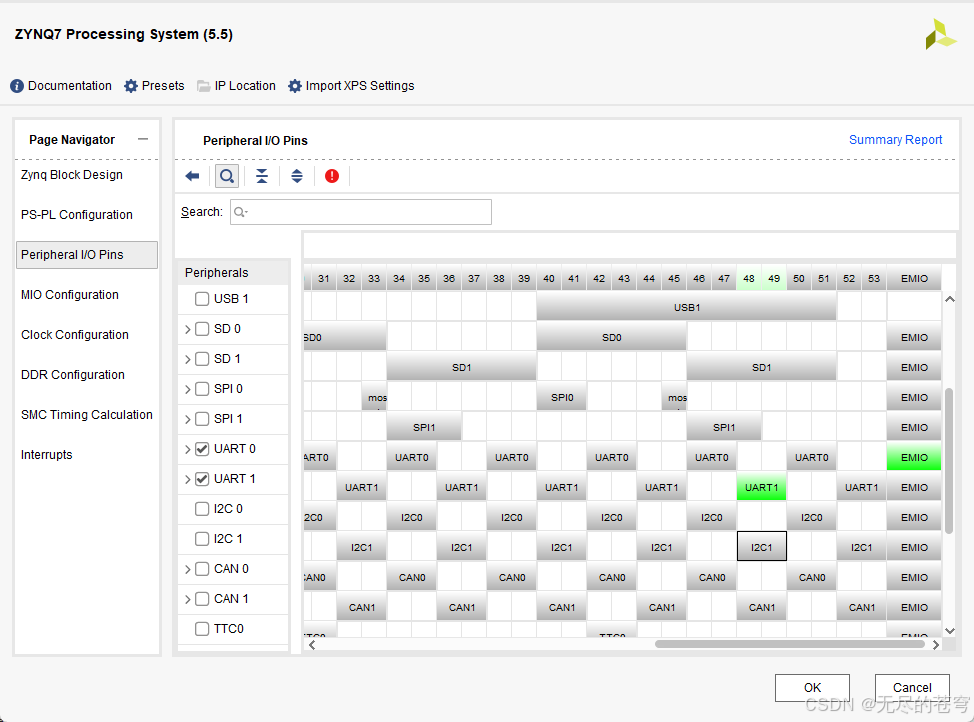Open MIO Configuration page
This screenshot has height=722, width=974.
pos(70,295)
